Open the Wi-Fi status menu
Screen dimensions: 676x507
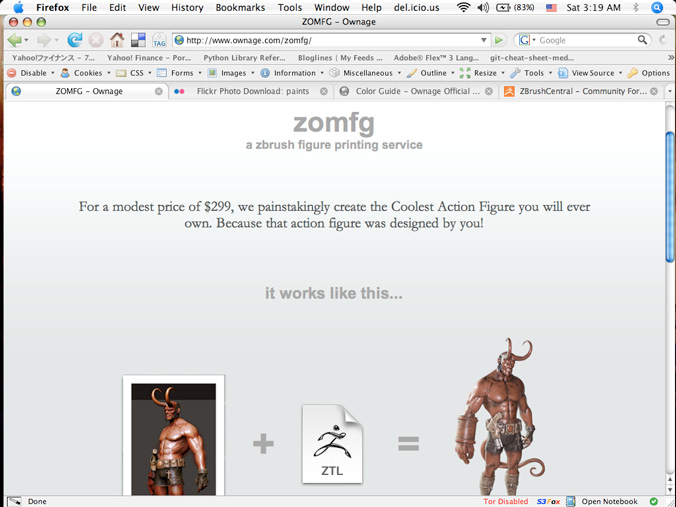[x=463, y=7]
